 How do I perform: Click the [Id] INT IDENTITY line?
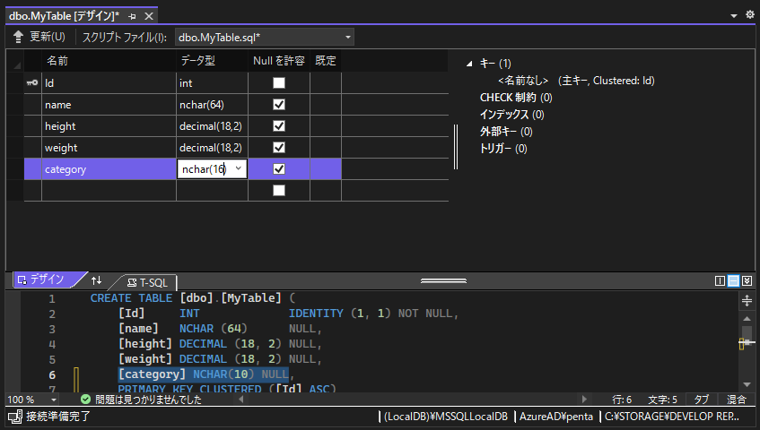288,314
